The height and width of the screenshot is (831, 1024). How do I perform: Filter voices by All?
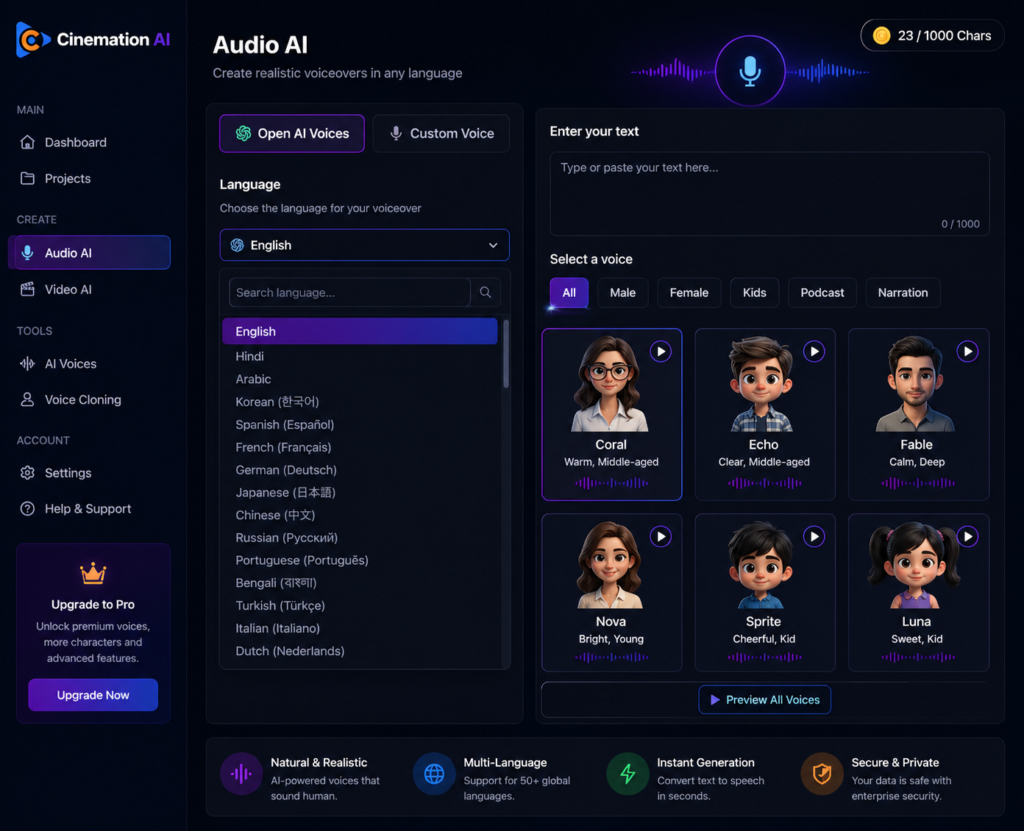point(569,293)
